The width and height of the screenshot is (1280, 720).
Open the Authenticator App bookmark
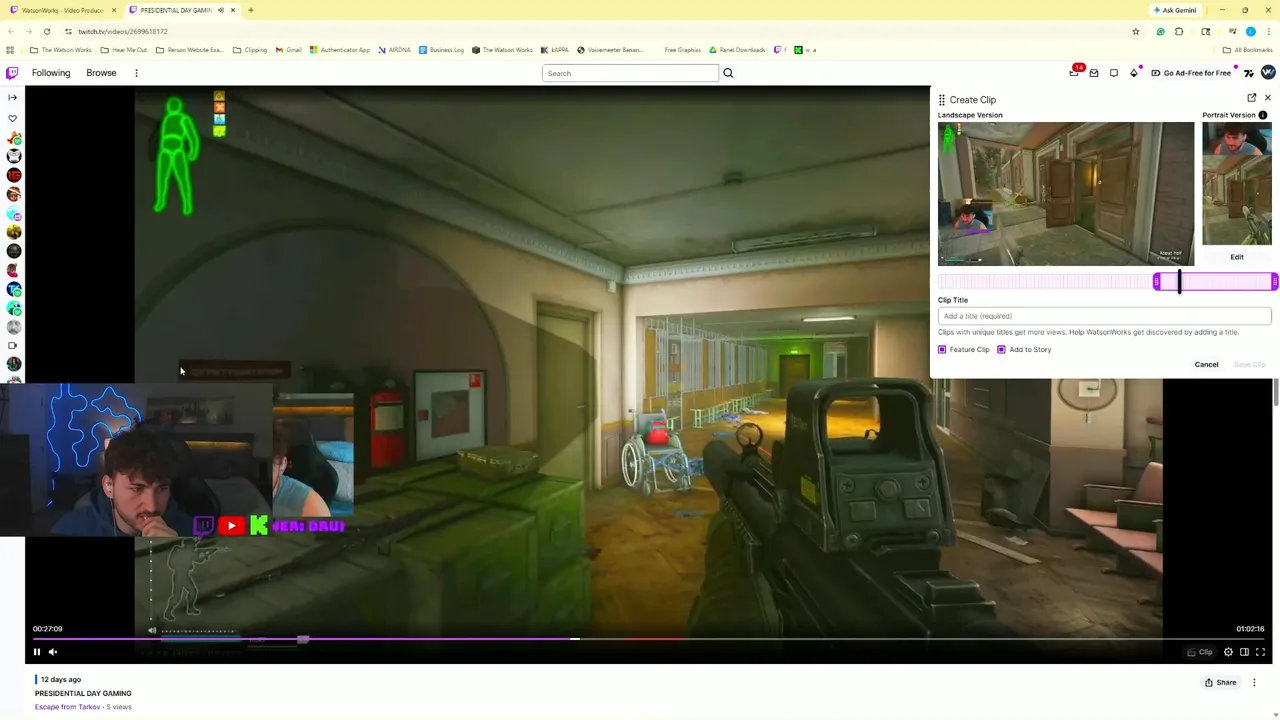pos(340,50)
